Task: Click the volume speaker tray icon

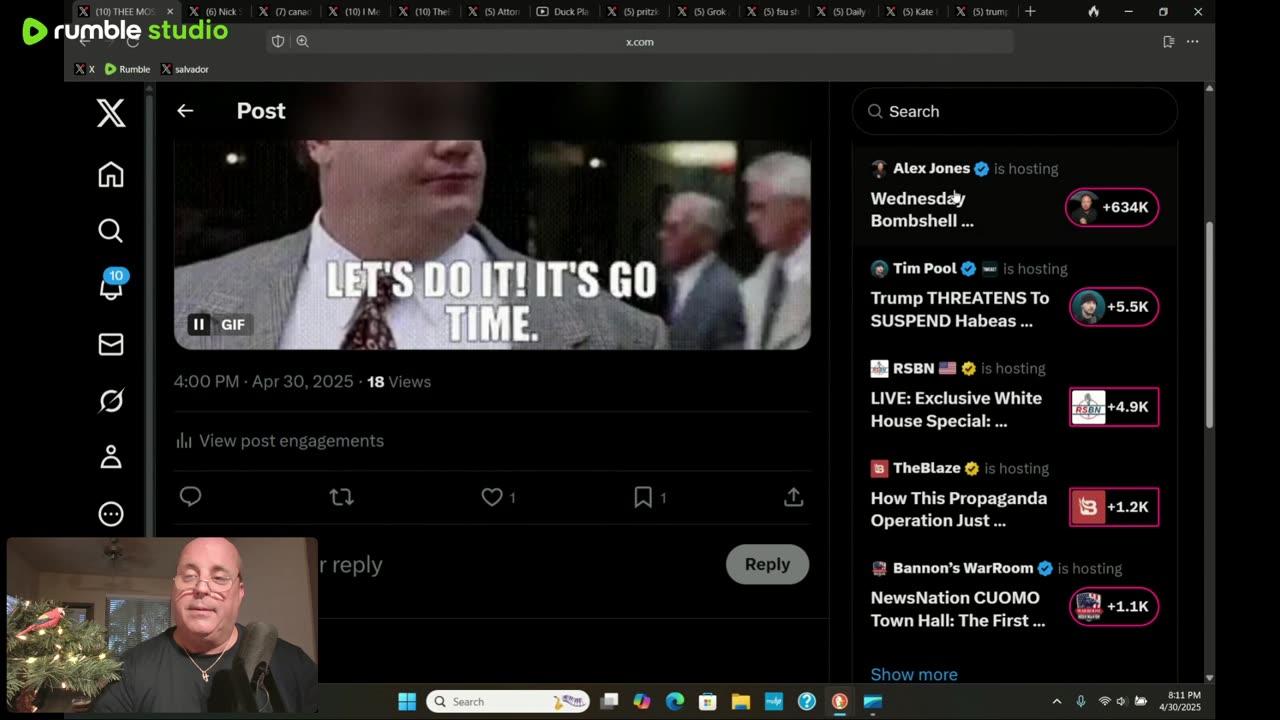Action: (x=1122, y=701)
